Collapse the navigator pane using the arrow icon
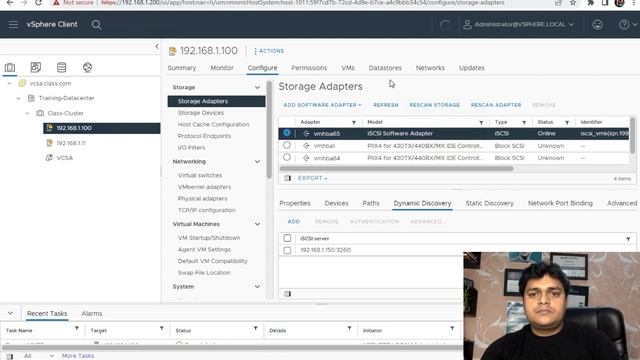This screenshot has width=640, height=360. pyautogui.click(x=157, y=47)
